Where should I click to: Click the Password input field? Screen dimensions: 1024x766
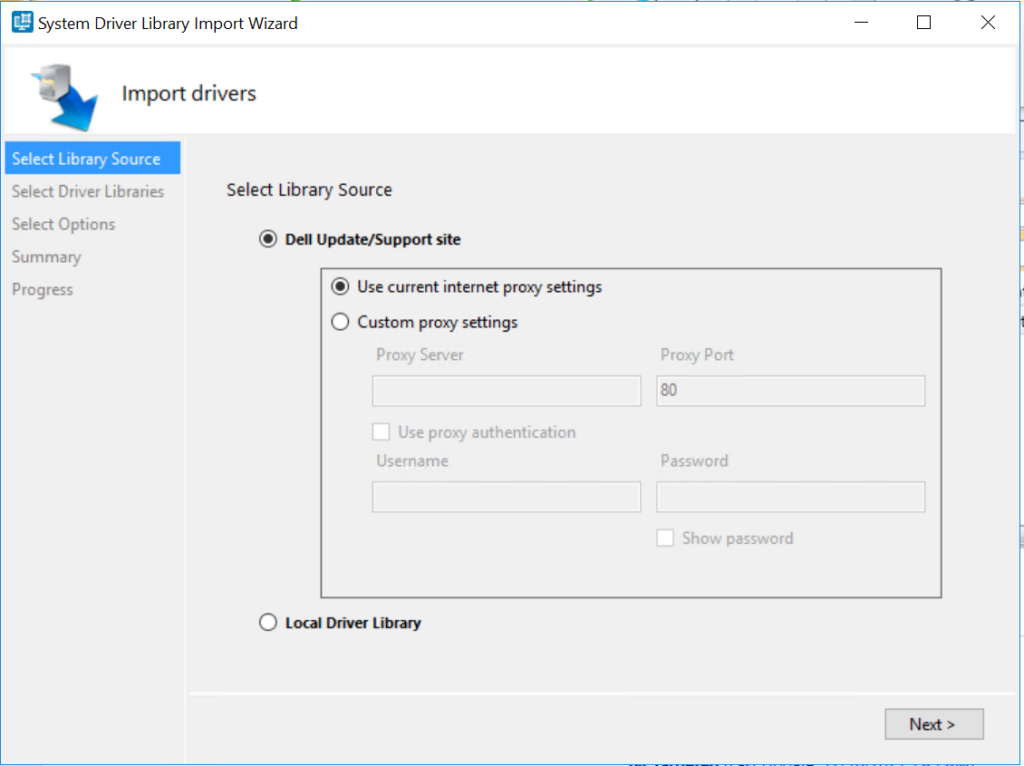click(791, 497)
